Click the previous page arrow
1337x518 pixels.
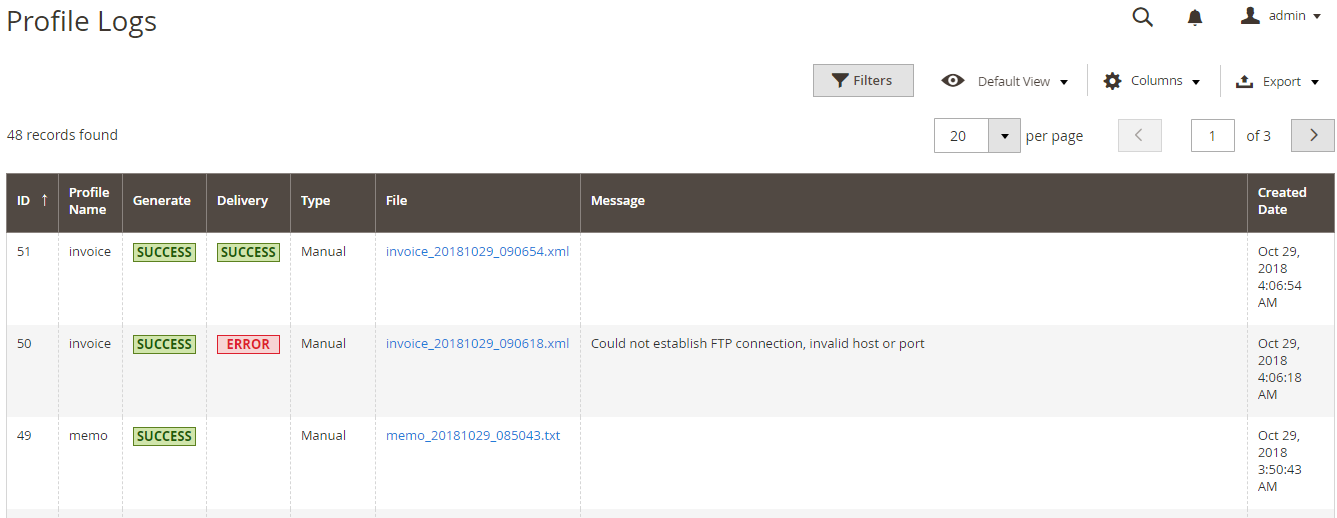1139,135
